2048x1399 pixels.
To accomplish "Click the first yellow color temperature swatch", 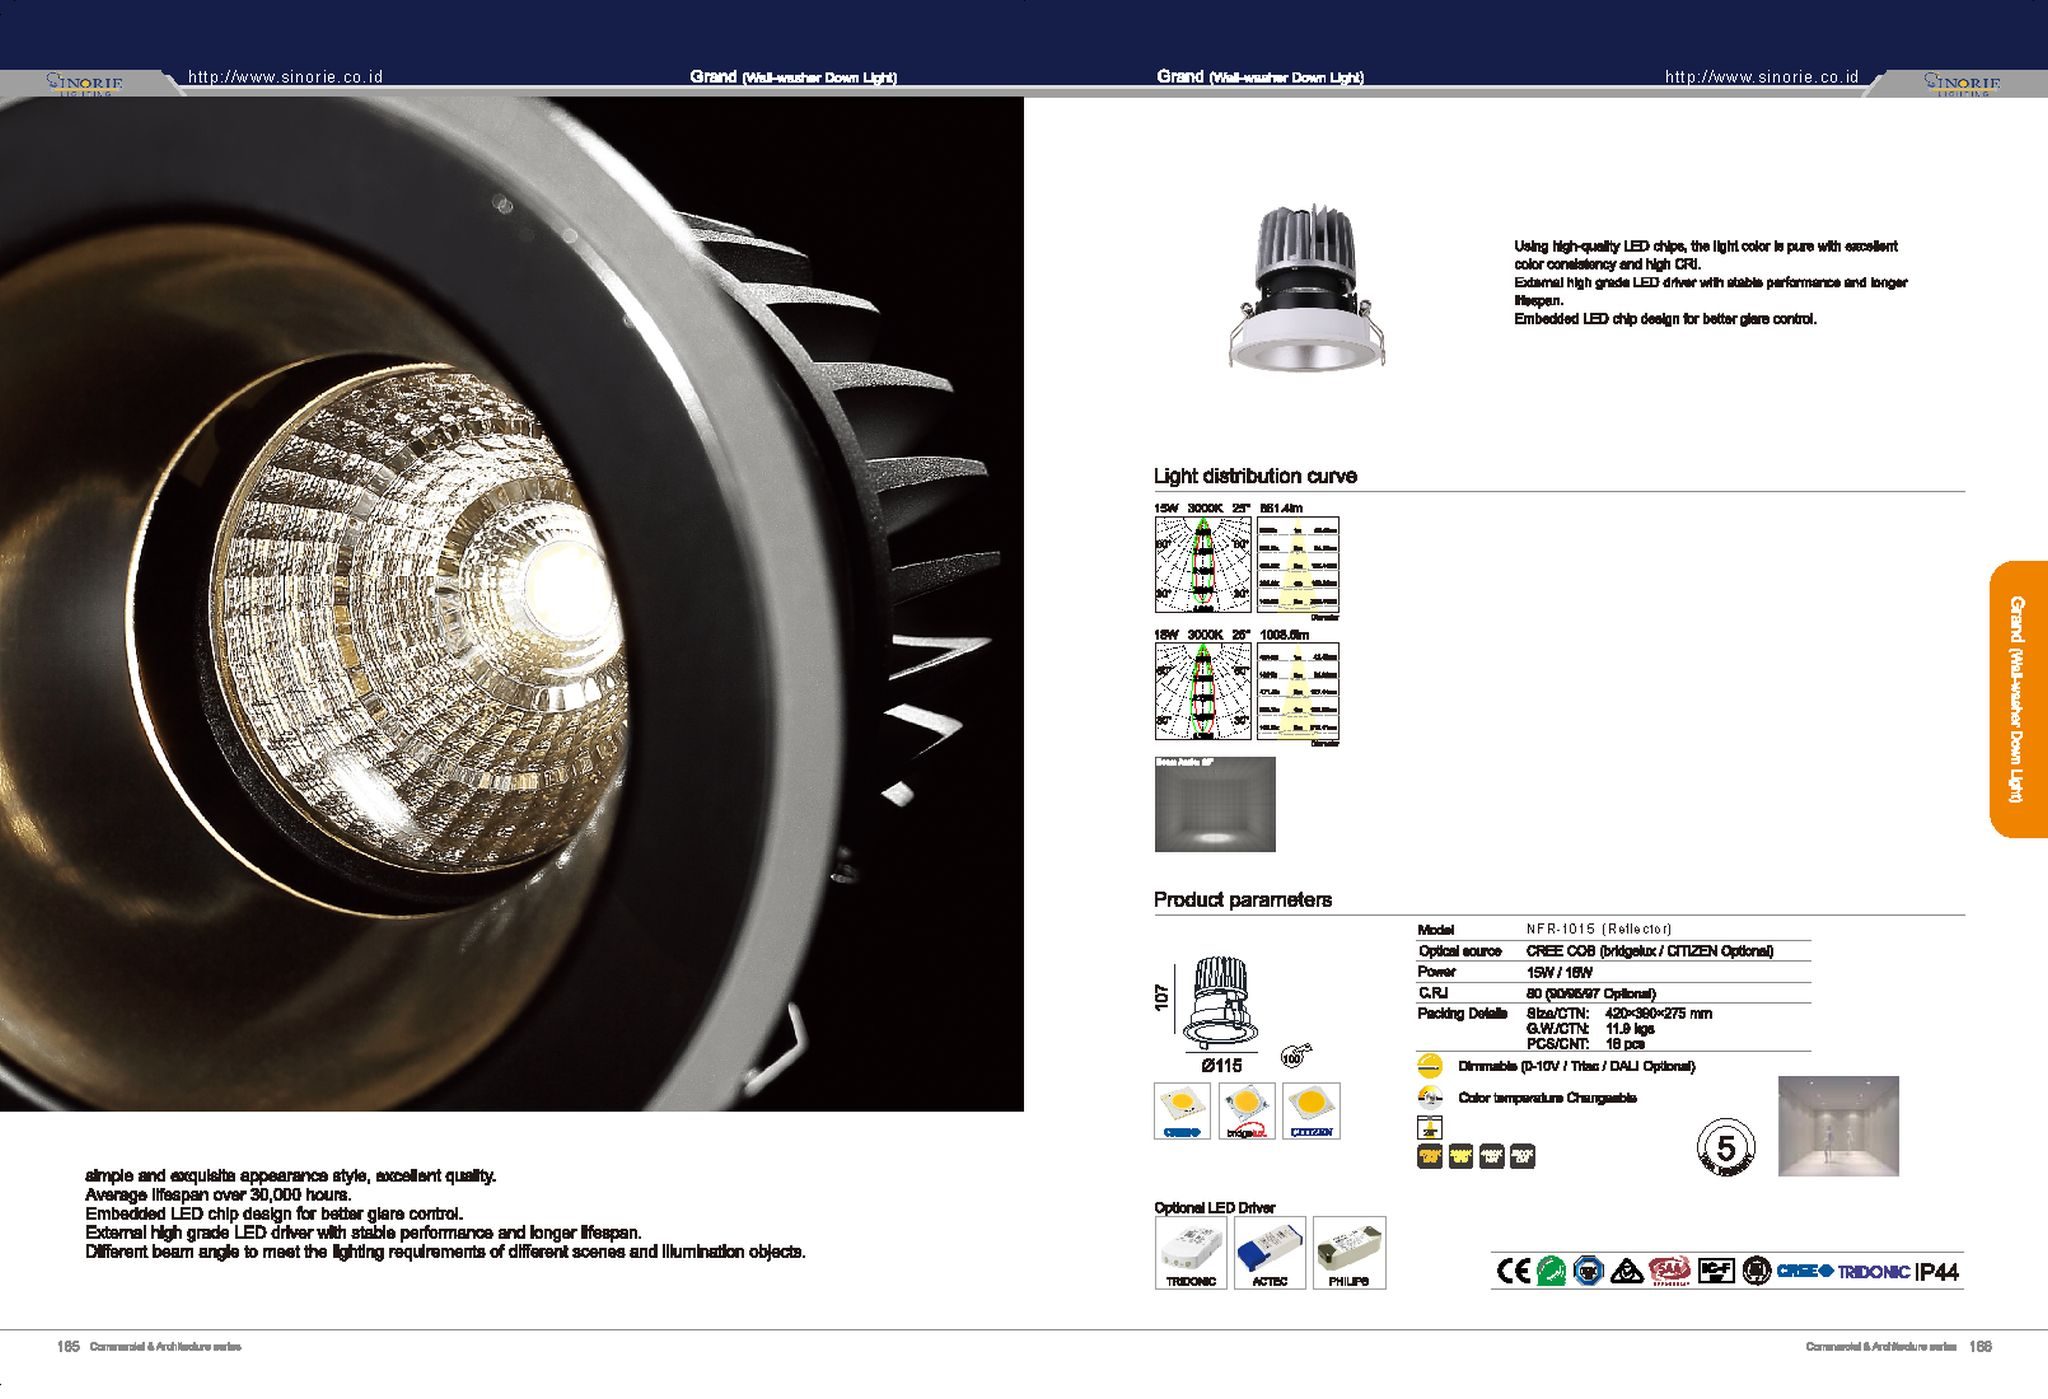I will click(x=1430, y=1157).
